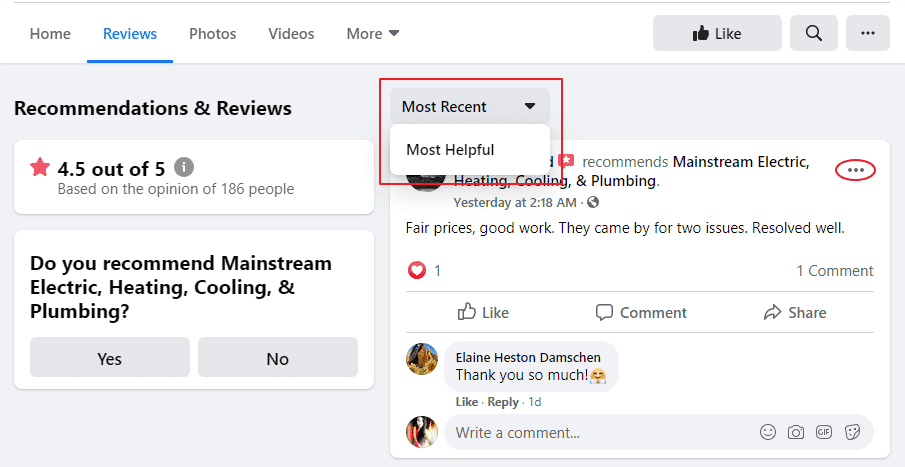The image size is (905, 467).
Task: Click the Comment button on the review
Action: [641, 312]
